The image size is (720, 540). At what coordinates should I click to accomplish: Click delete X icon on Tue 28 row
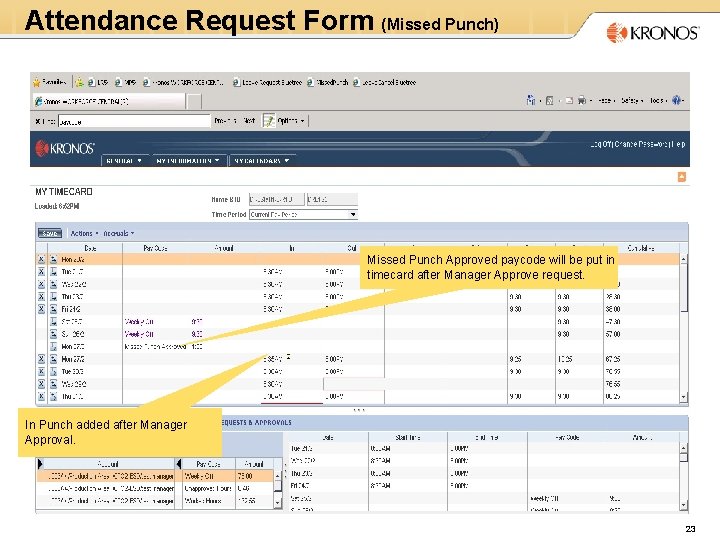pyautogui.click(x=41, y=371)
